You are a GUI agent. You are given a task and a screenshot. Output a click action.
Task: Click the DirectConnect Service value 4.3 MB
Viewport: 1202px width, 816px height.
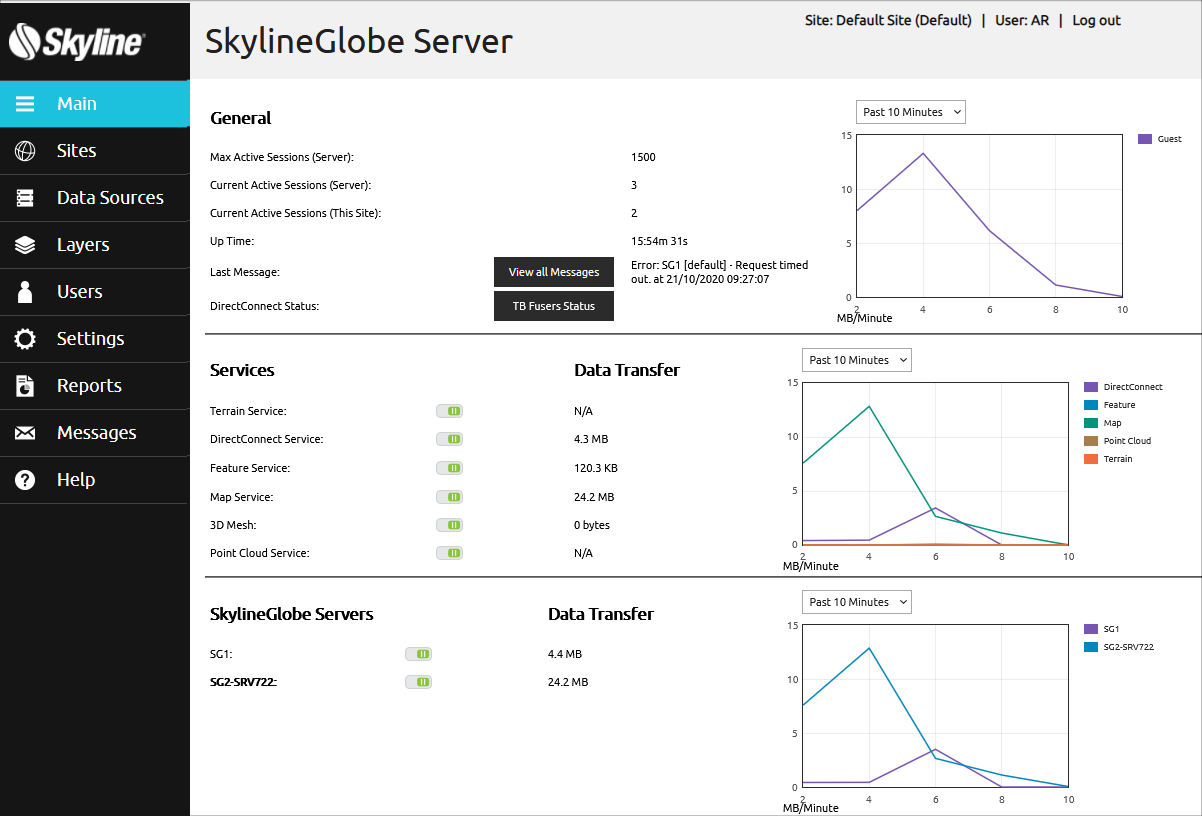pyautogui.click(x=591, y=439)
